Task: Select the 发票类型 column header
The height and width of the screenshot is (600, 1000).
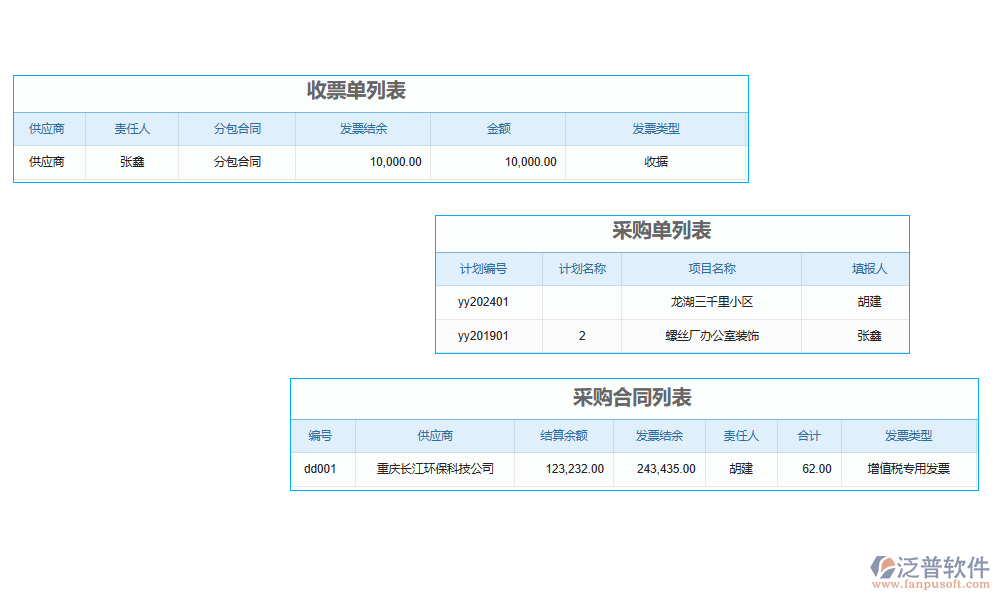Action: (x=657, y=128)
